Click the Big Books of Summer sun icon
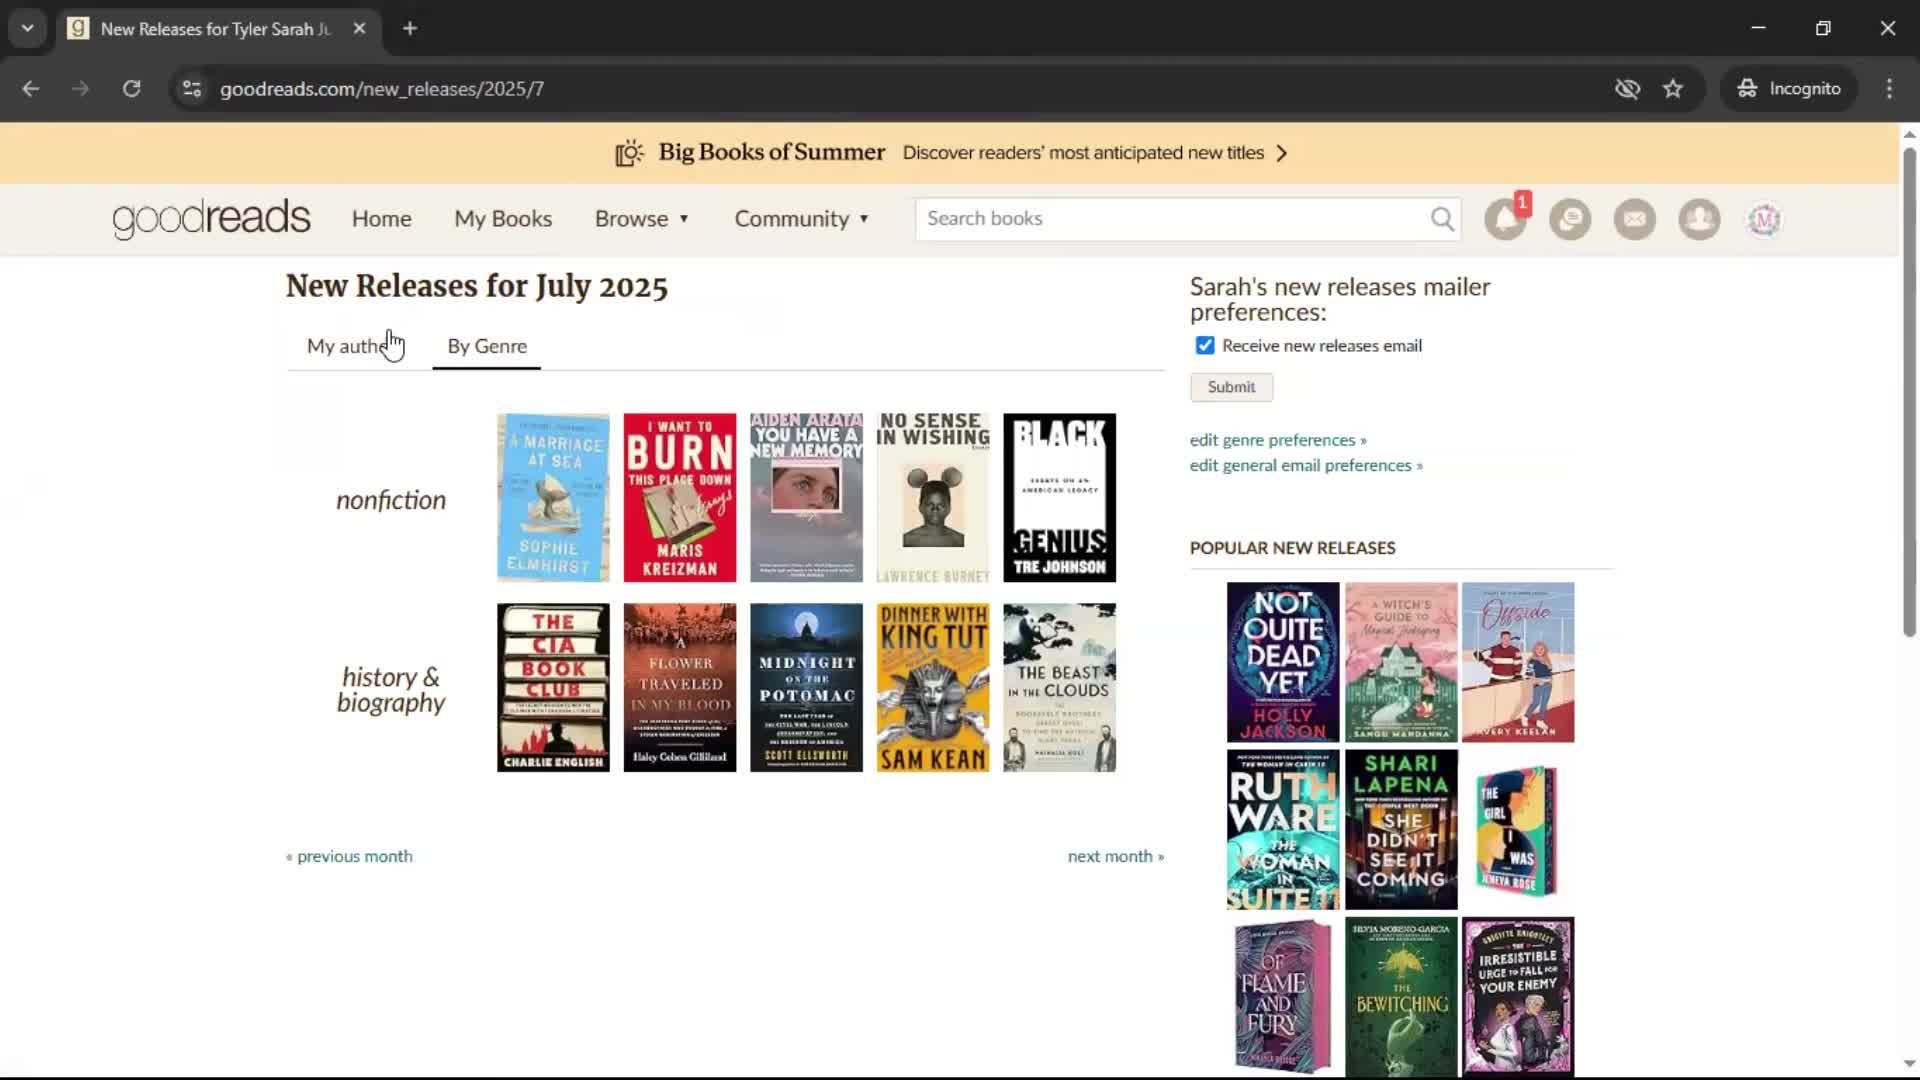The image size is (1920, 1080). click(x=629, y=153)
